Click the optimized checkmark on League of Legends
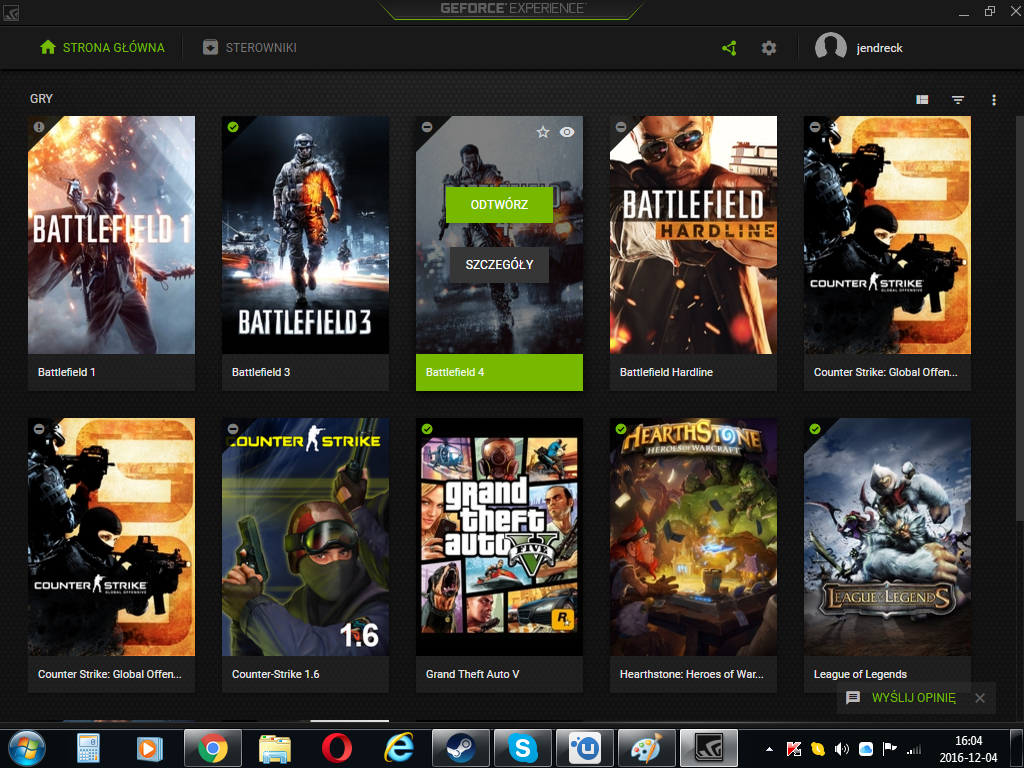 (815, 429)
